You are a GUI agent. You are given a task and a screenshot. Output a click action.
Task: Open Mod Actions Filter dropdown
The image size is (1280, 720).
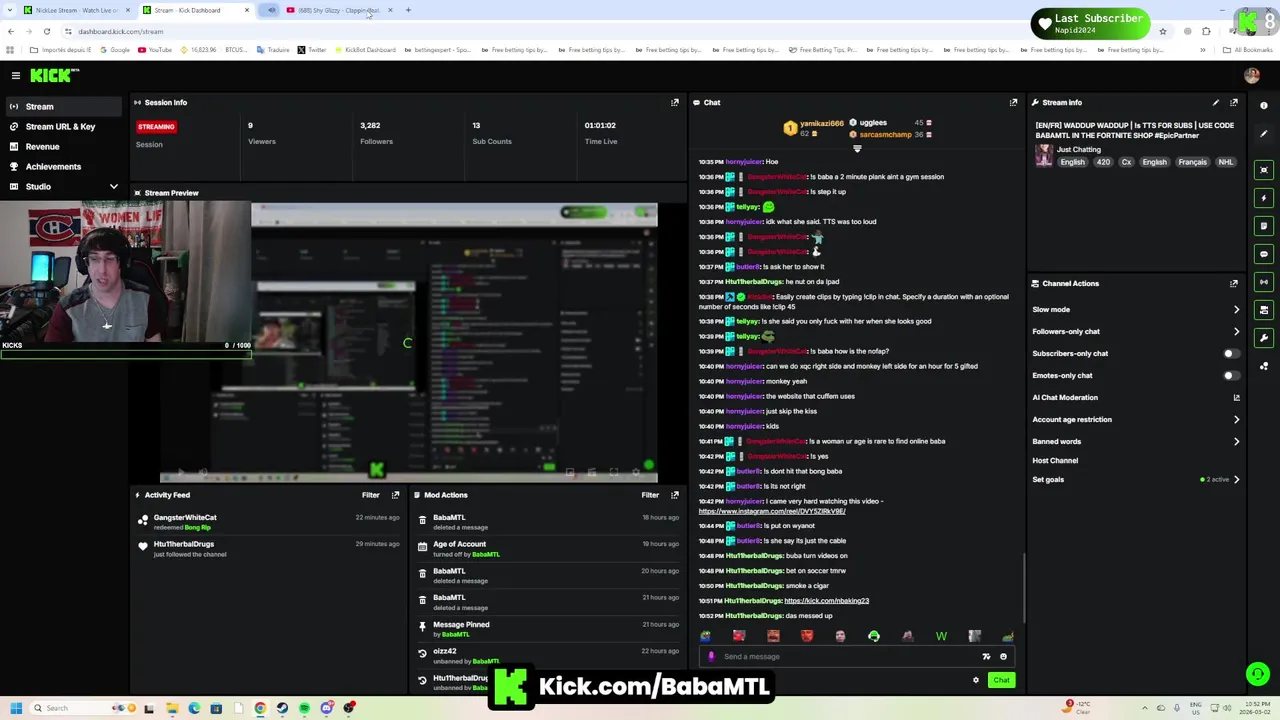650,495
